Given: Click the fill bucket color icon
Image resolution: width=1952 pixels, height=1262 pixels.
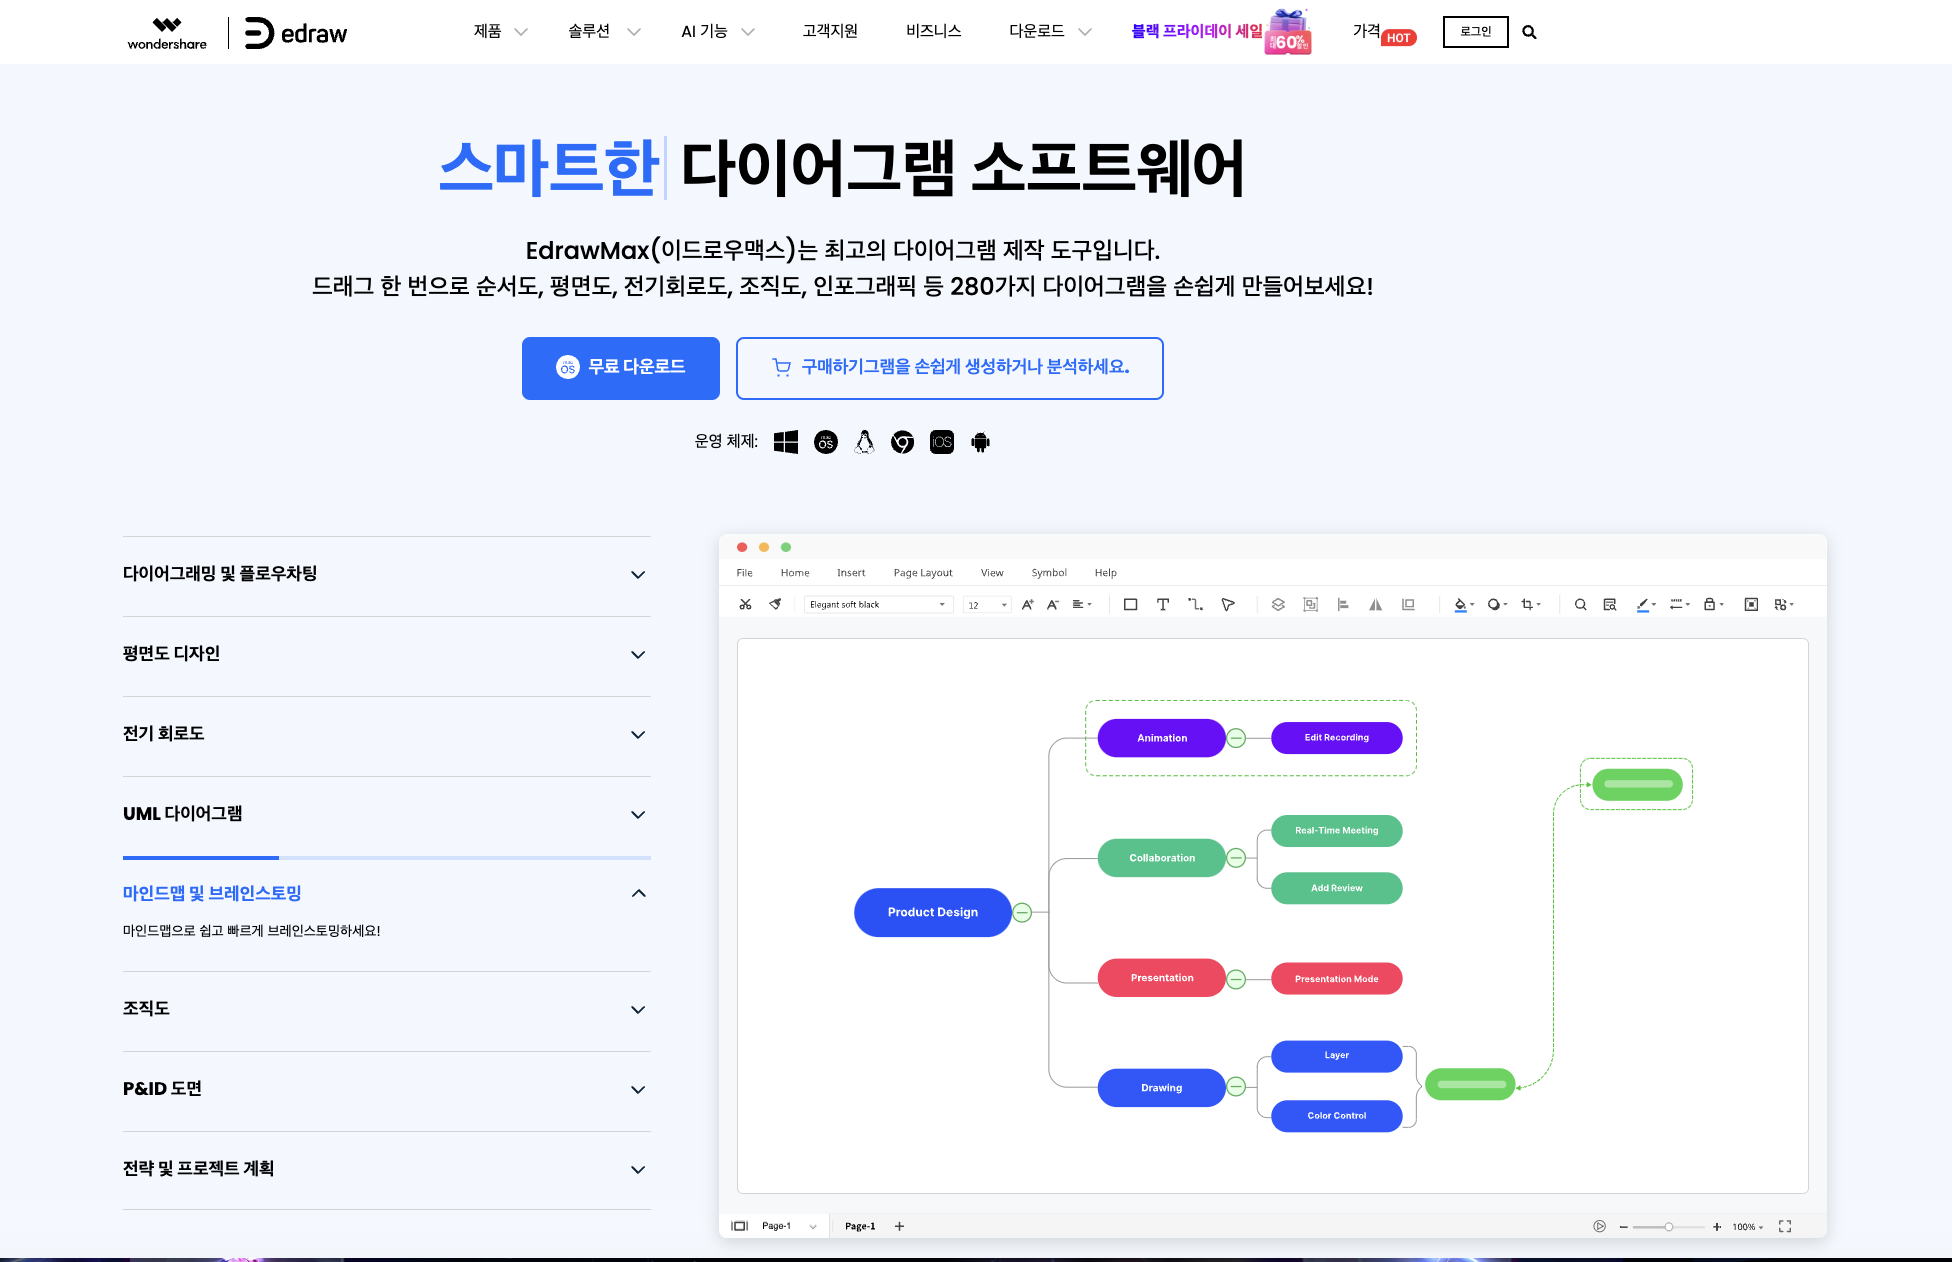Looking at the screenshot, I should click(1463, 604).
